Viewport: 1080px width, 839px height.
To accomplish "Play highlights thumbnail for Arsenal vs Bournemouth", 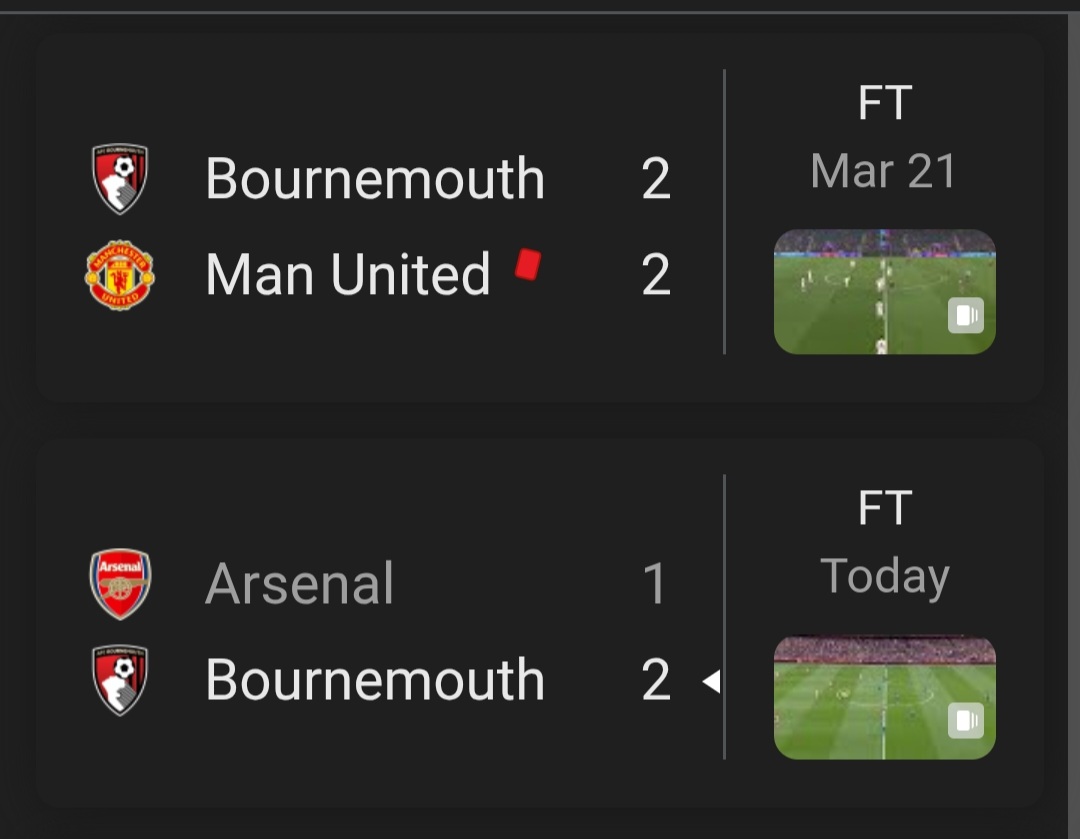I will [x=884, y=697].
